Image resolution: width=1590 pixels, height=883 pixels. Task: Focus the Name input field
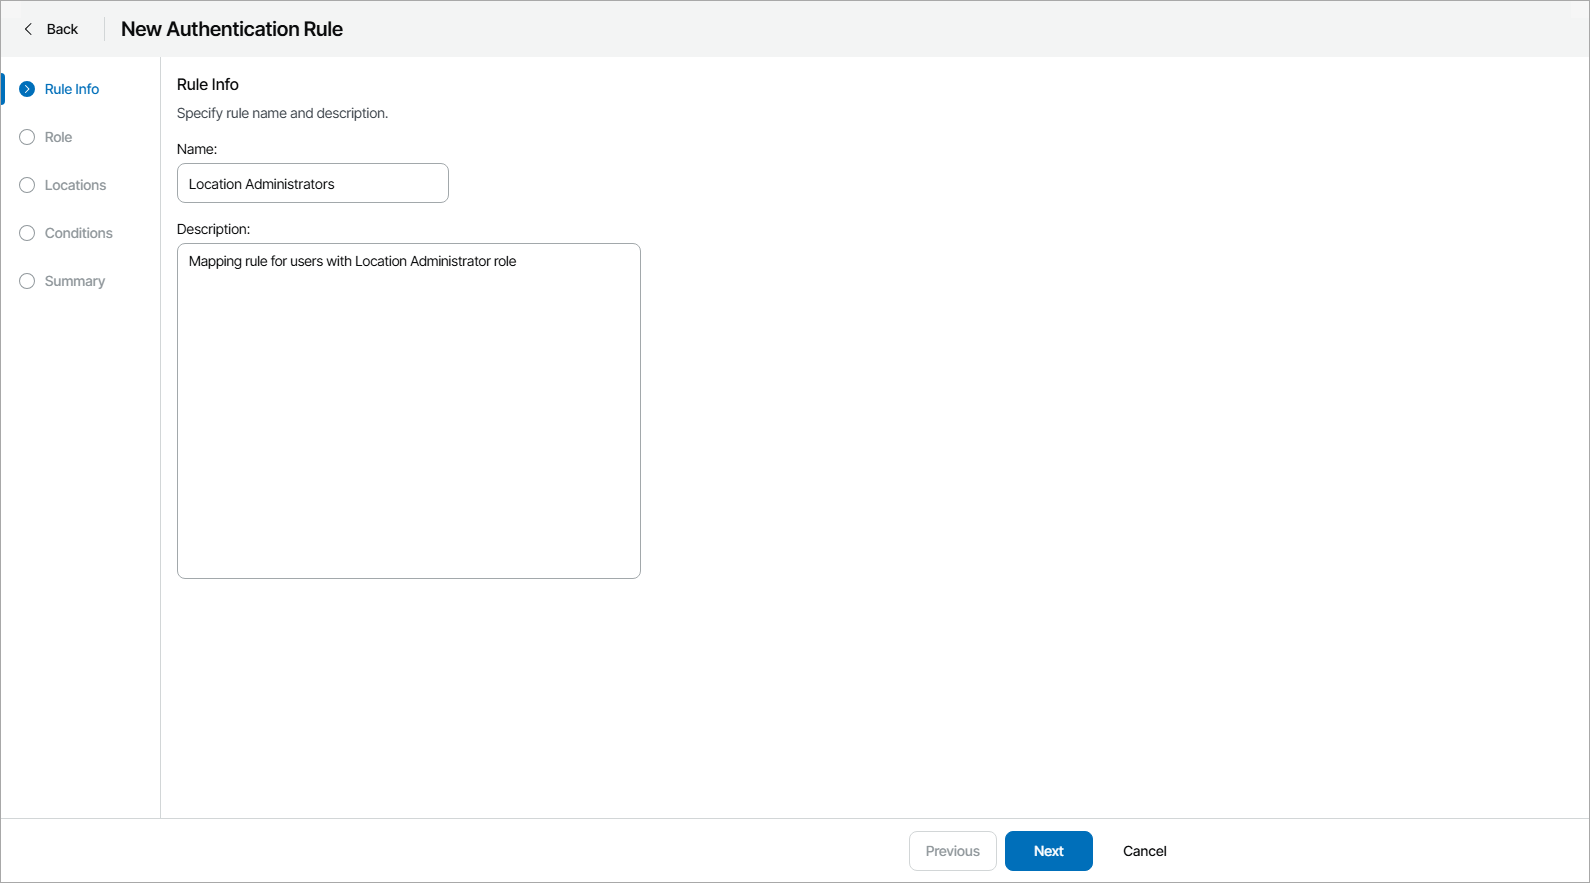pyautogui.click(x=312, y=183)
